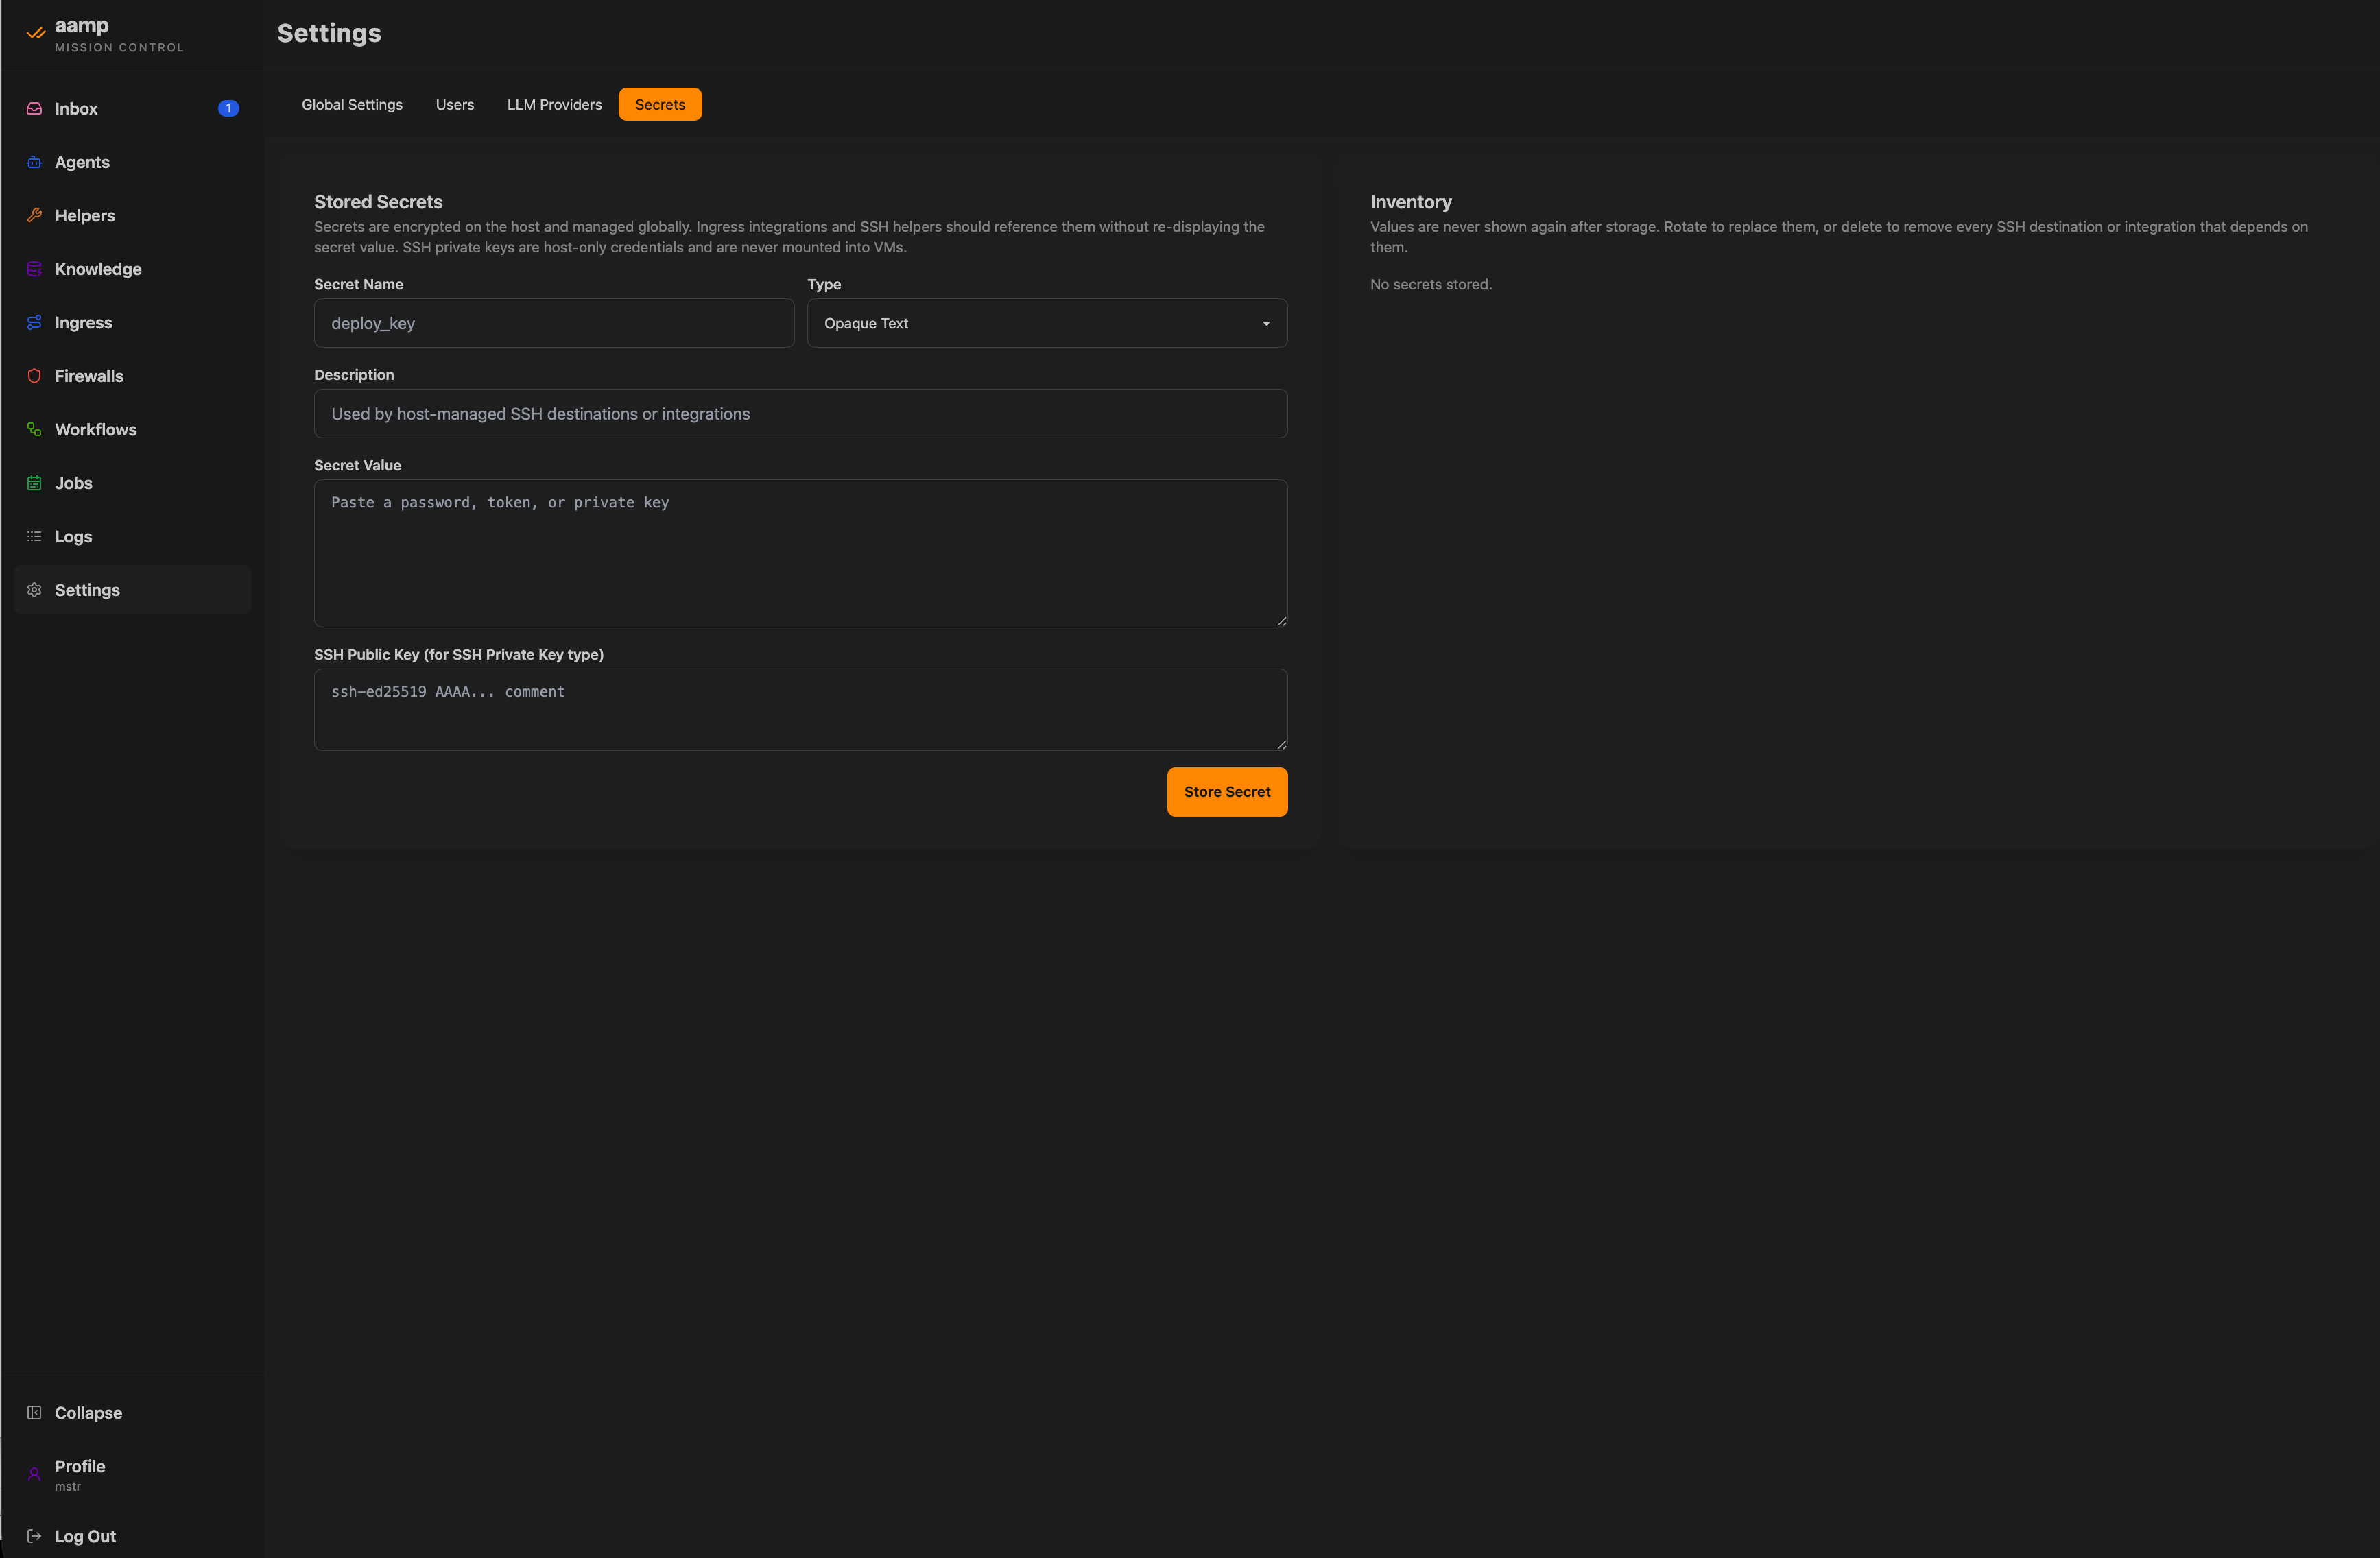Viewport: 2380px width, 1558px height.
Task: Go to Ingress page
Action: tap(132, 322)
